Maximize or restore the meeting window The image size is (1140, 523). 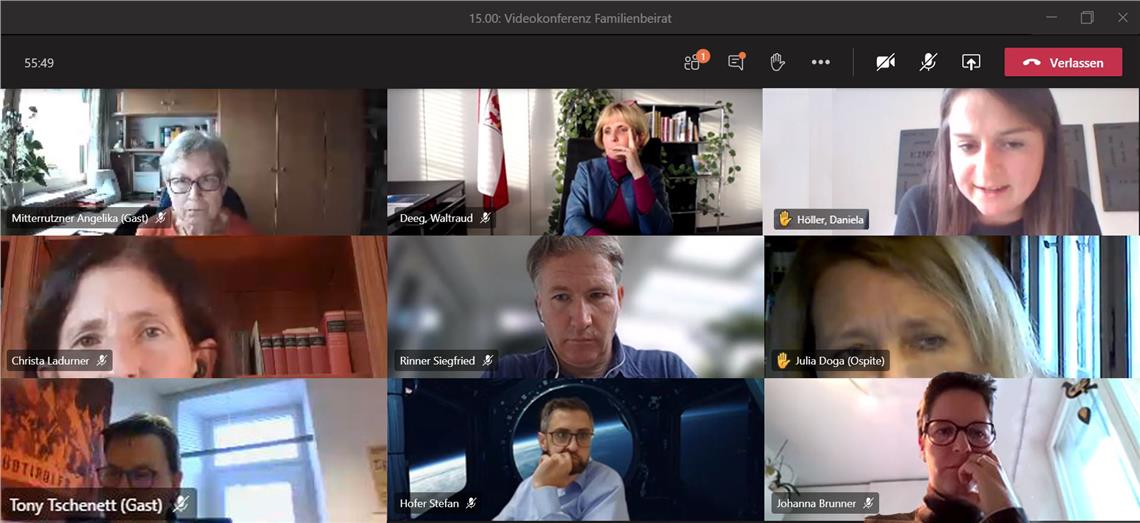[1087, 17]
